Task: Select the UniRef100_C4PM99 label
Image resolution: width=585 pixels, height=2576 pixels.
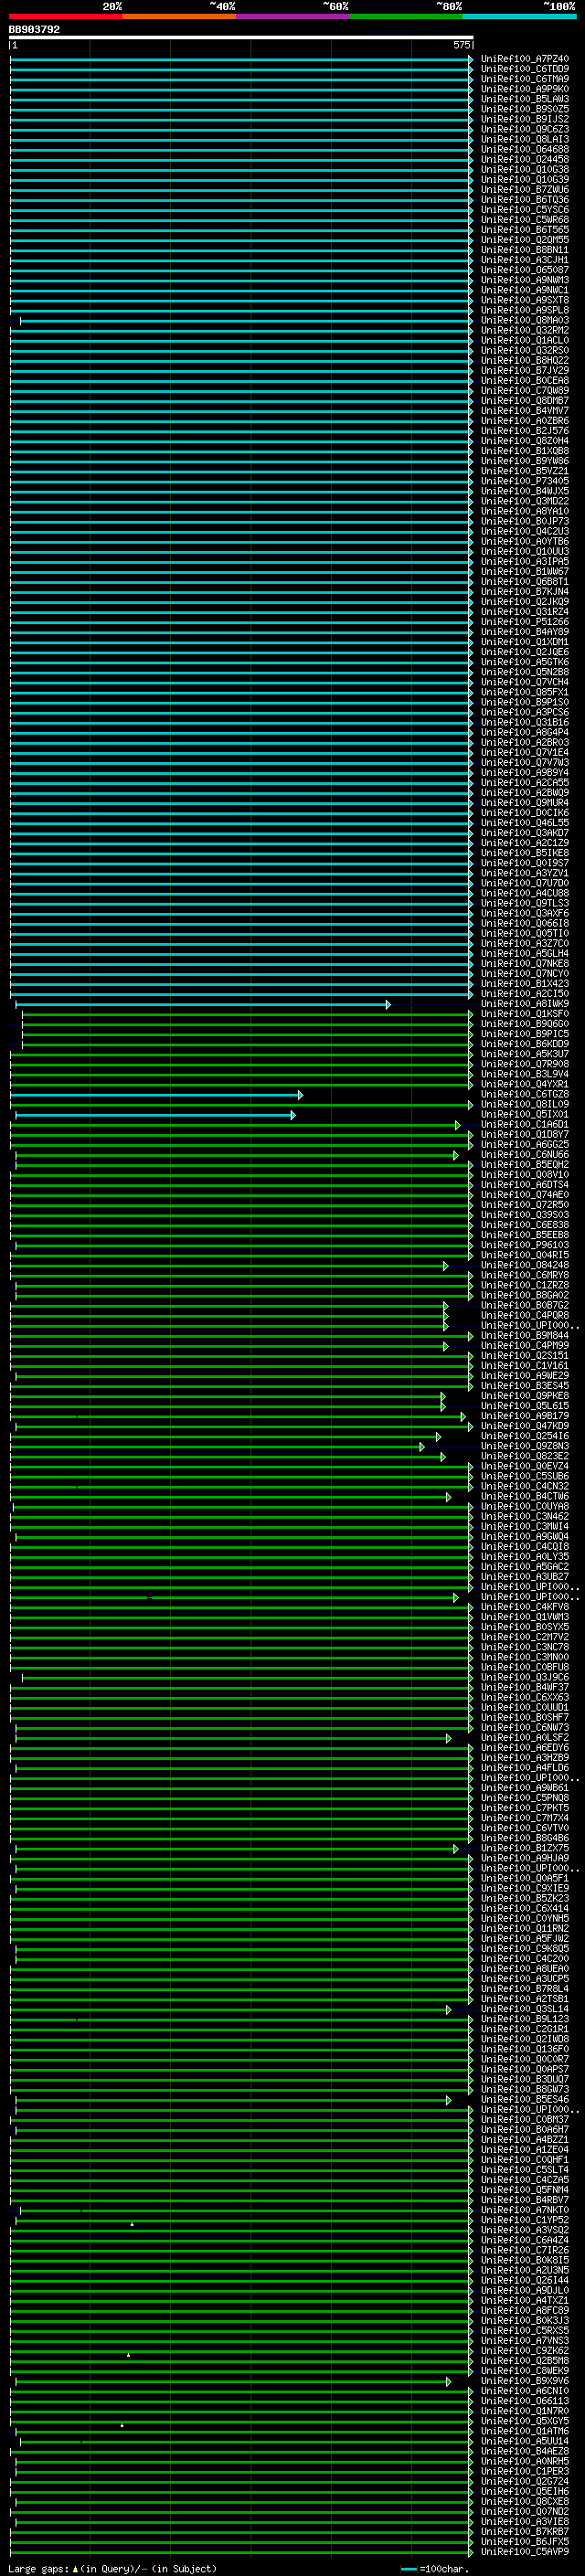Action: click(524, 1346)
